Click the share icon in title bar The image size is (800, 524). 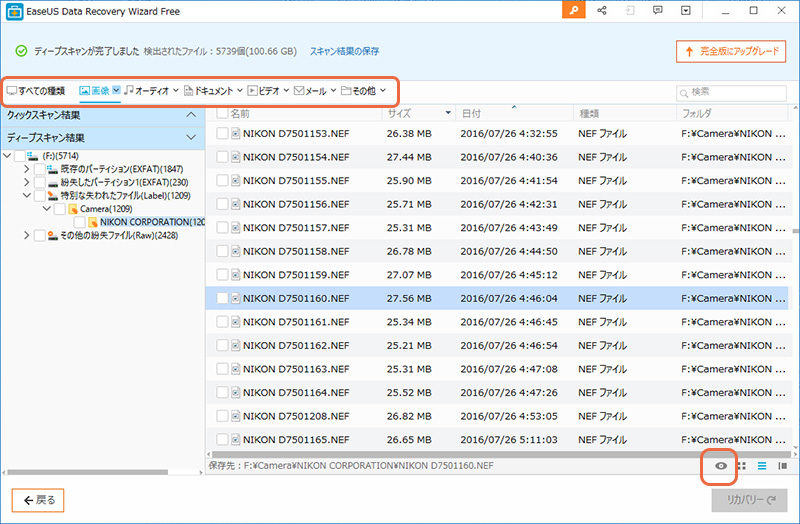602,10
